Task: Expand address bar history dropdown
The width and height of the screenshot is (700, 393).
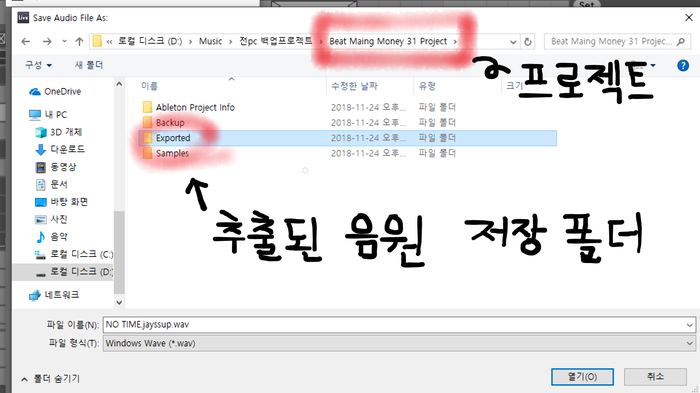Action: [513, 42]
